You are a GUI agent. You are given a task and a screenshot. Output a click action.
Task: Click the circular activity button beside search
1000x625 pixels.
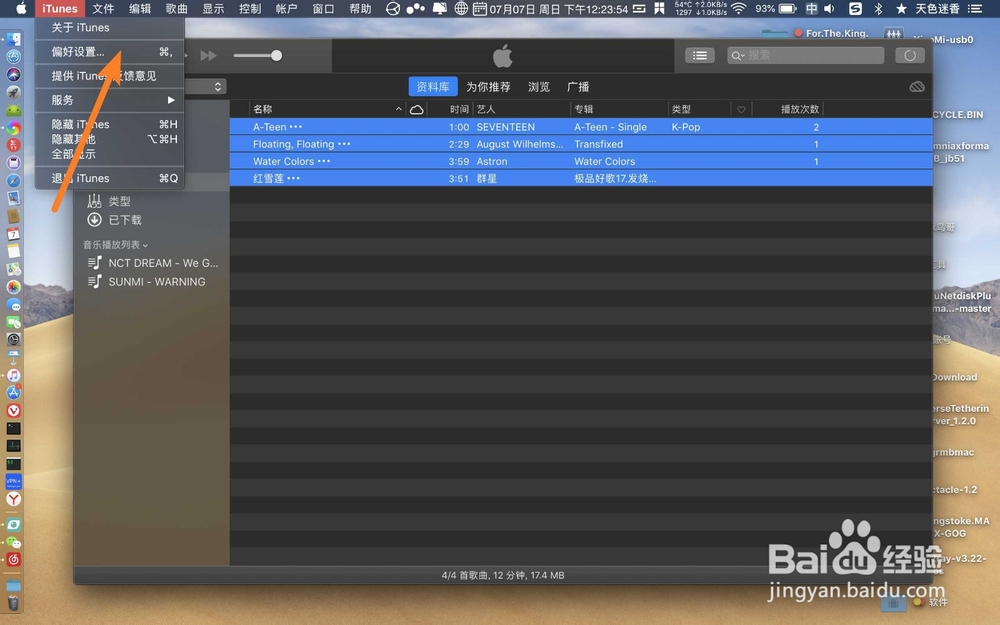910,55
